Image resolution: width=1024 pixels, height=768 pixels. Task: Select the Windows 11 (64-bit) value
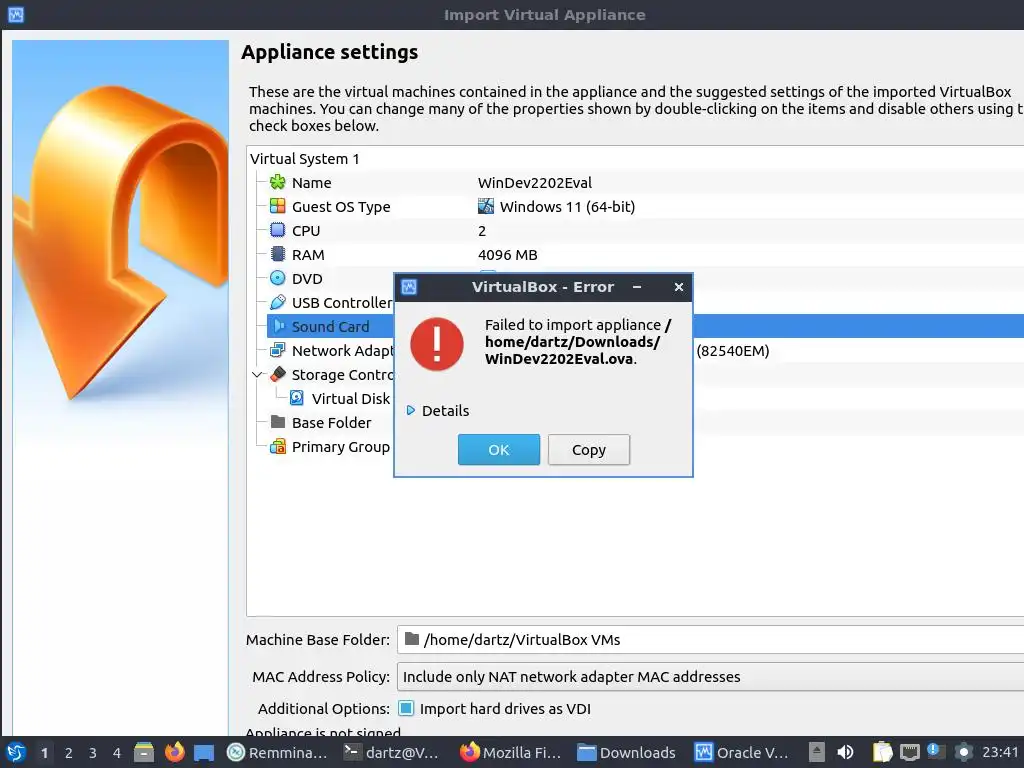[567, 206]
